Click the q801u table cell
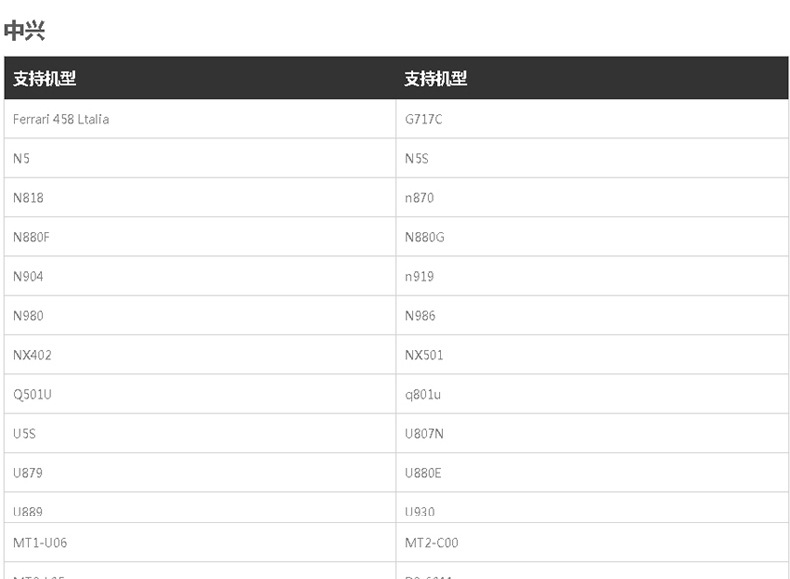790x579 pixels. coord(423,394)
